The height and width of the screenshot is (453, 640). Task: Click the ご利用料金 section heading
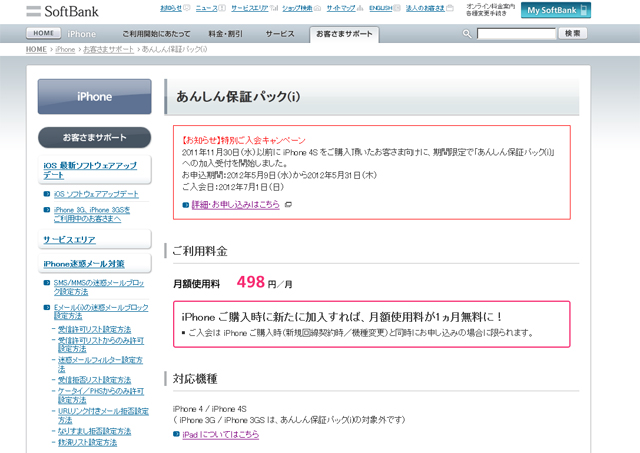pyautogui.click(x=200, y=251)
